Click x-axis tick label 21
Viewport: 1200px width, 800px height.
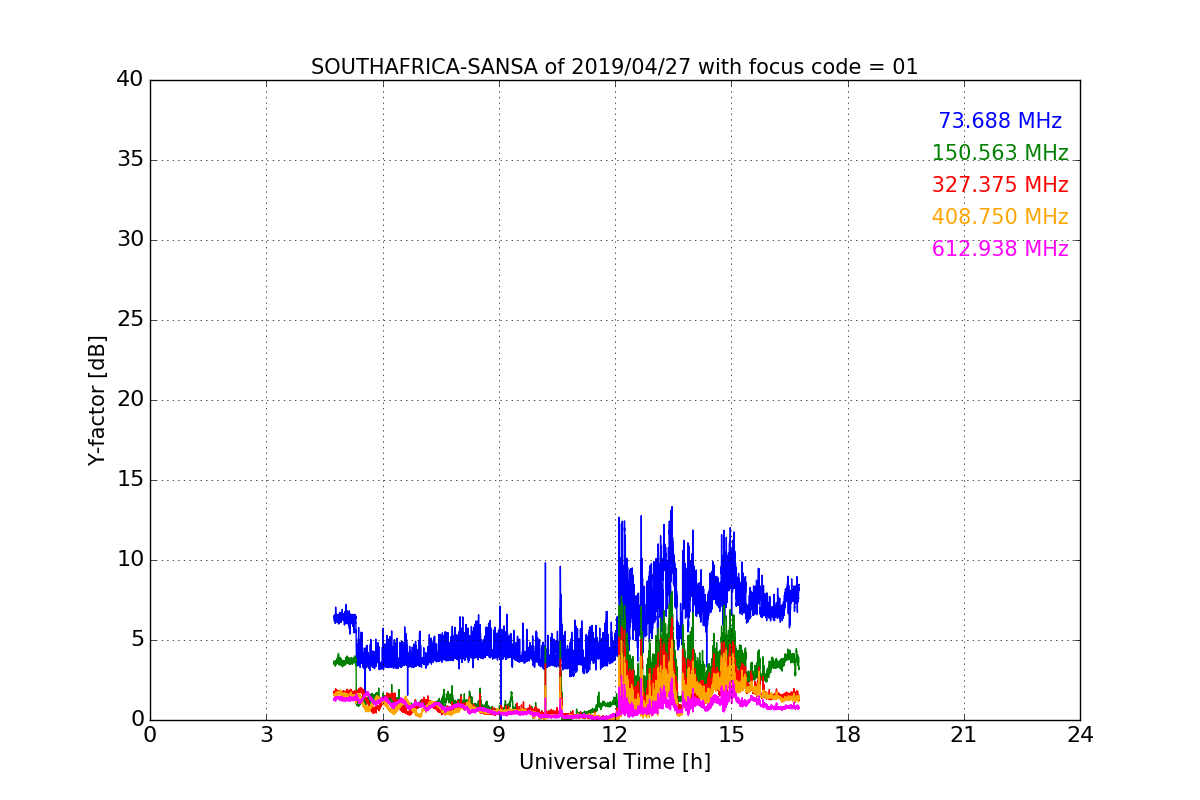tap(964, 734)
